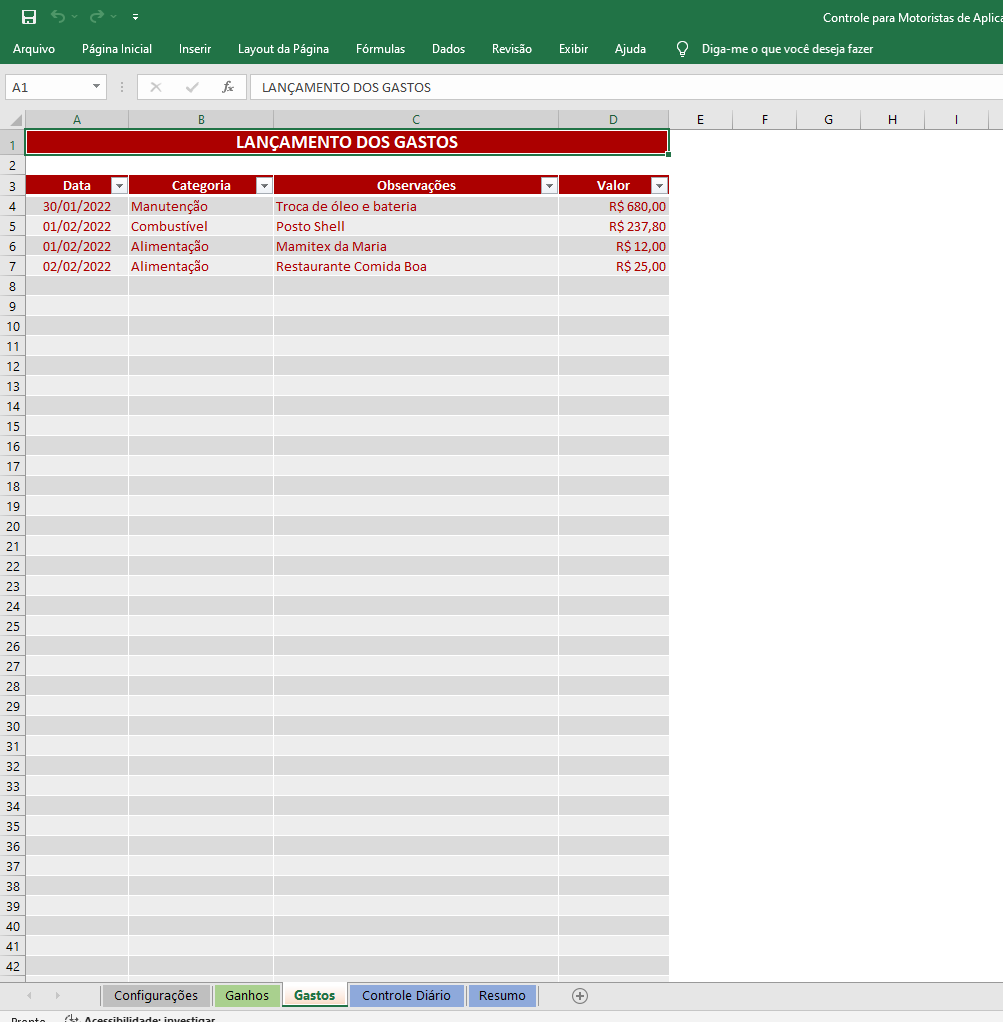The width and height of the screenshot is (1003, 1022).
Task: Click the Insert Function fx icon
Action: [x=227, y=87]
